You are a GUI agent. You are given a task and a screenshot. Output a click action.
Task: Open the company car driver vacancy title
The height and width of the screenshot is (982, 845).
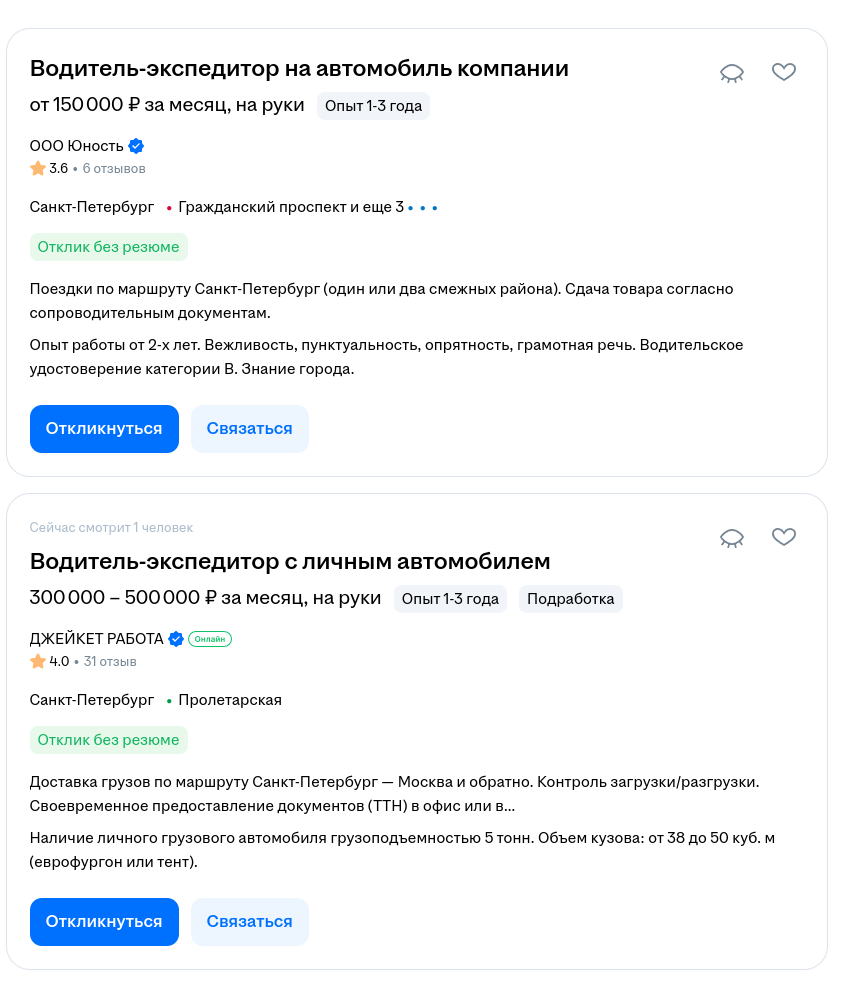coord(299,68)
